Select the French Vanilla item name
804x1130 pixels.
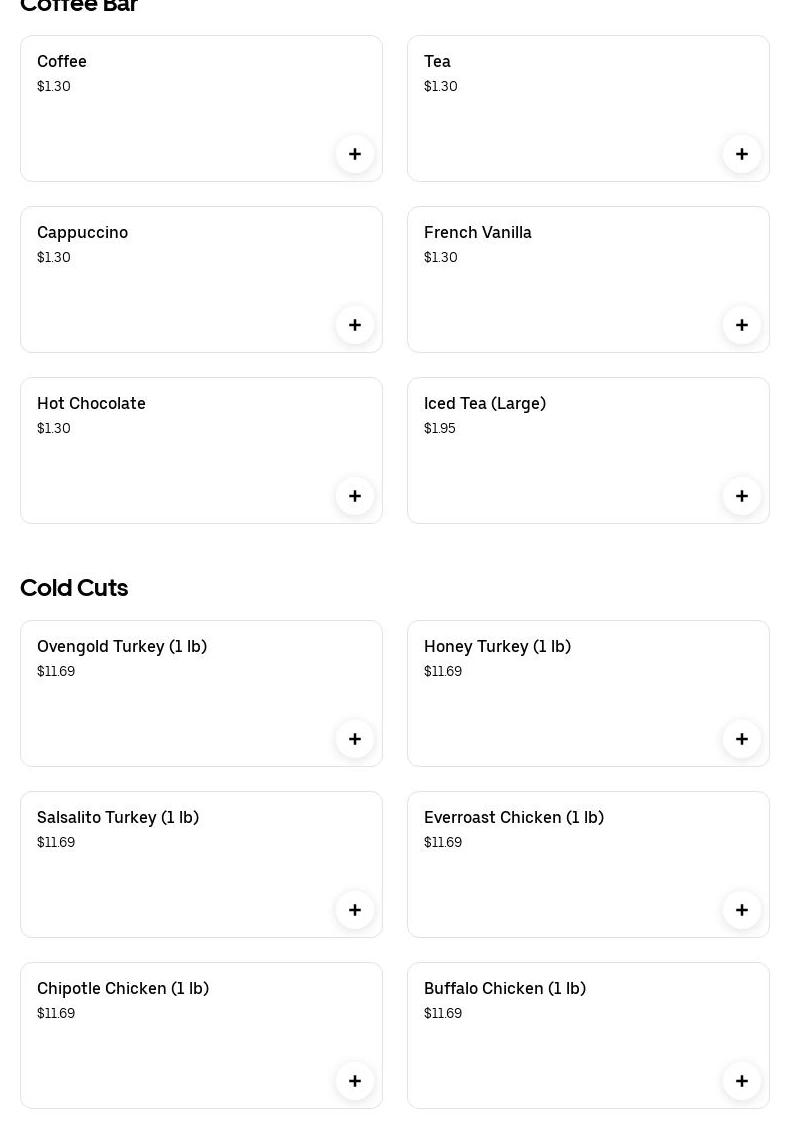[x=478, y=233]
